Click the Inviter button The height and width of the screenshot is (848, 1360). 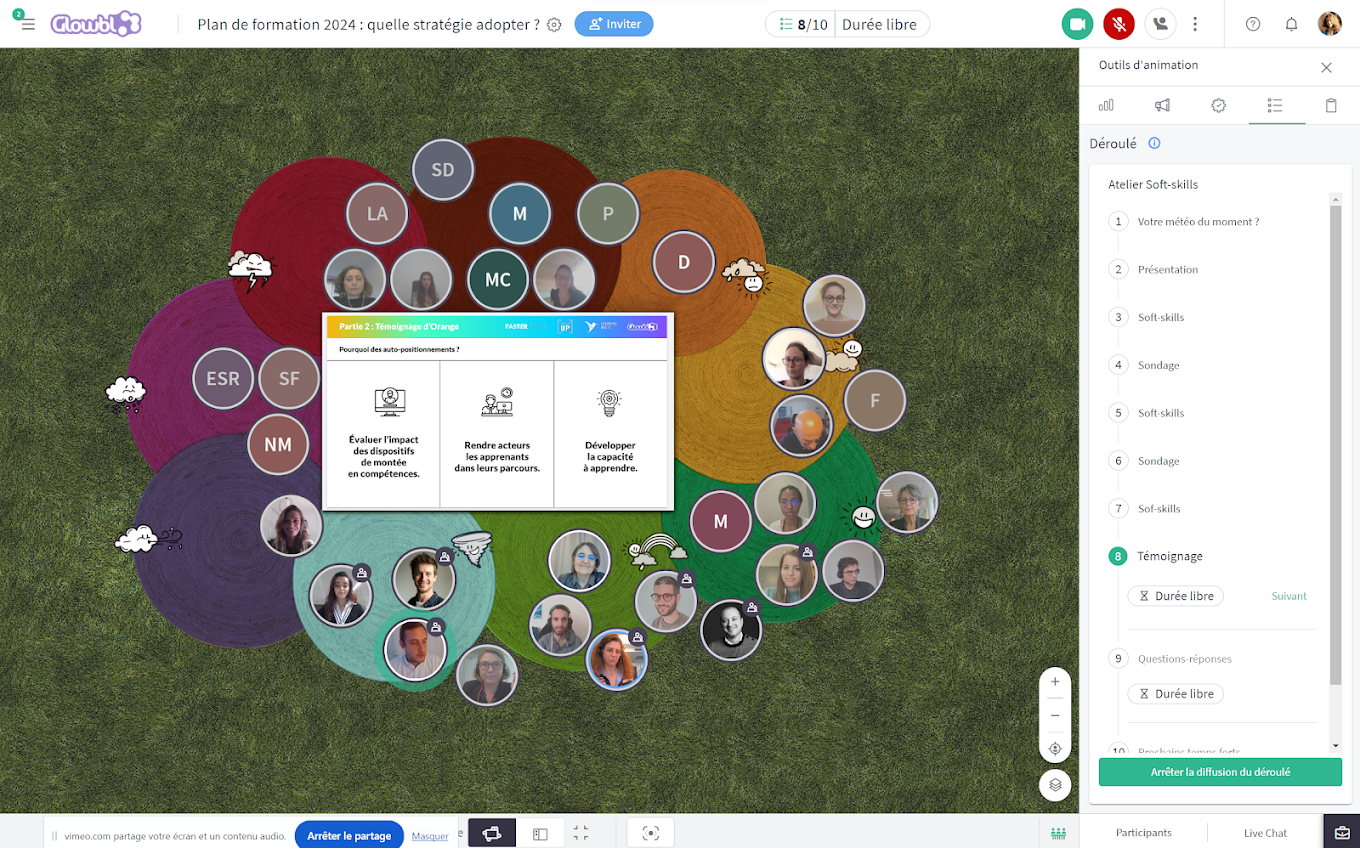[x=614, y=24]
